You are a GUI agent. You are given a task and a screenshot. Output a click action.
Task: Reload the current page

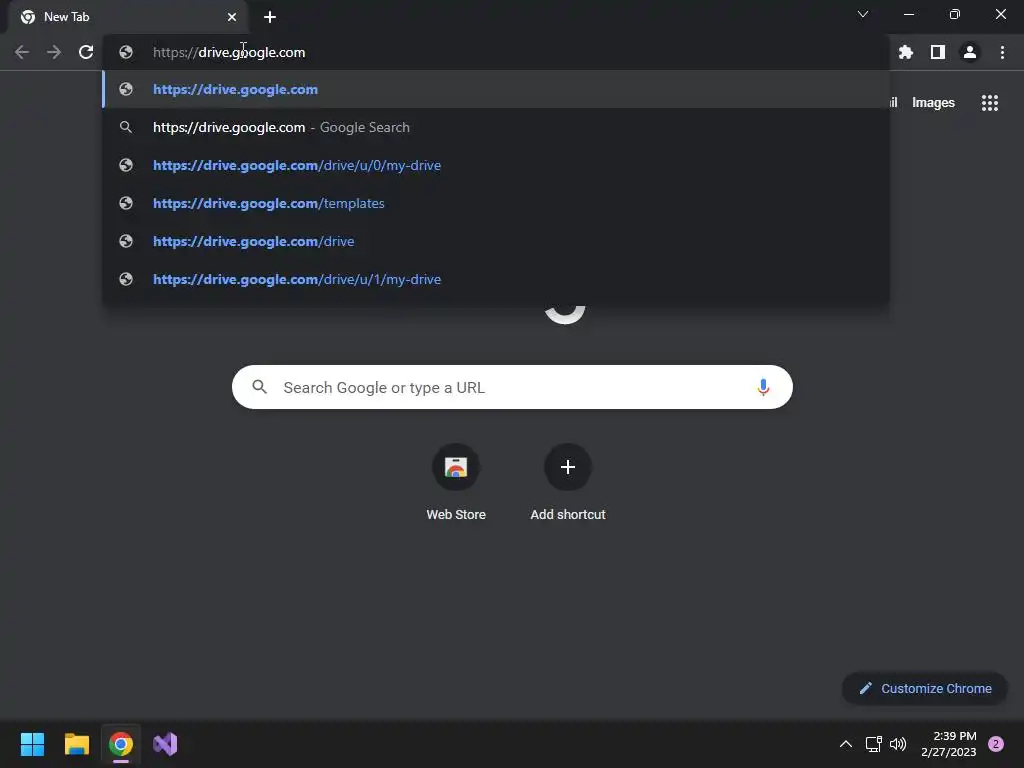[x=86, y=52]
